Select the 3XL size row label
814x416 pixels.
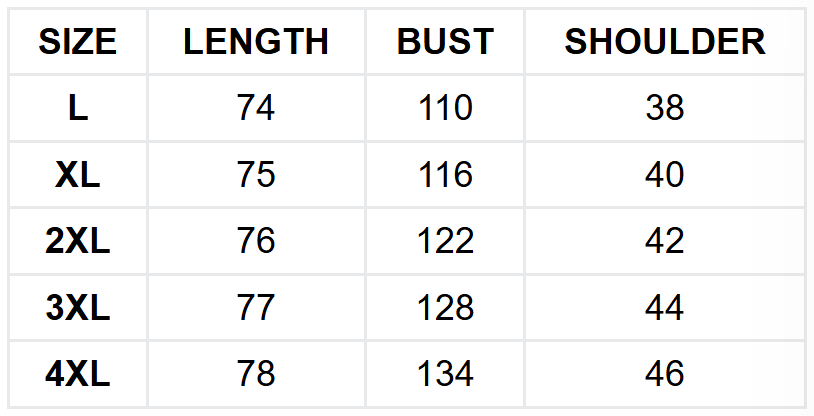click(x=78, y=308)
